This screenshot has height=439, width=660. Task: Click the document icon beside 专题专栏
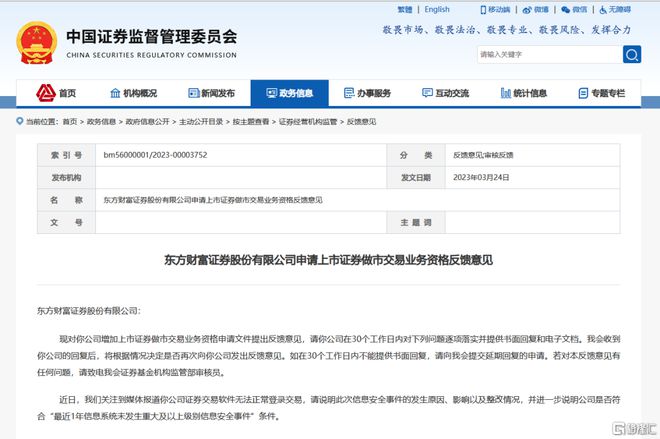tap(583, 93)
